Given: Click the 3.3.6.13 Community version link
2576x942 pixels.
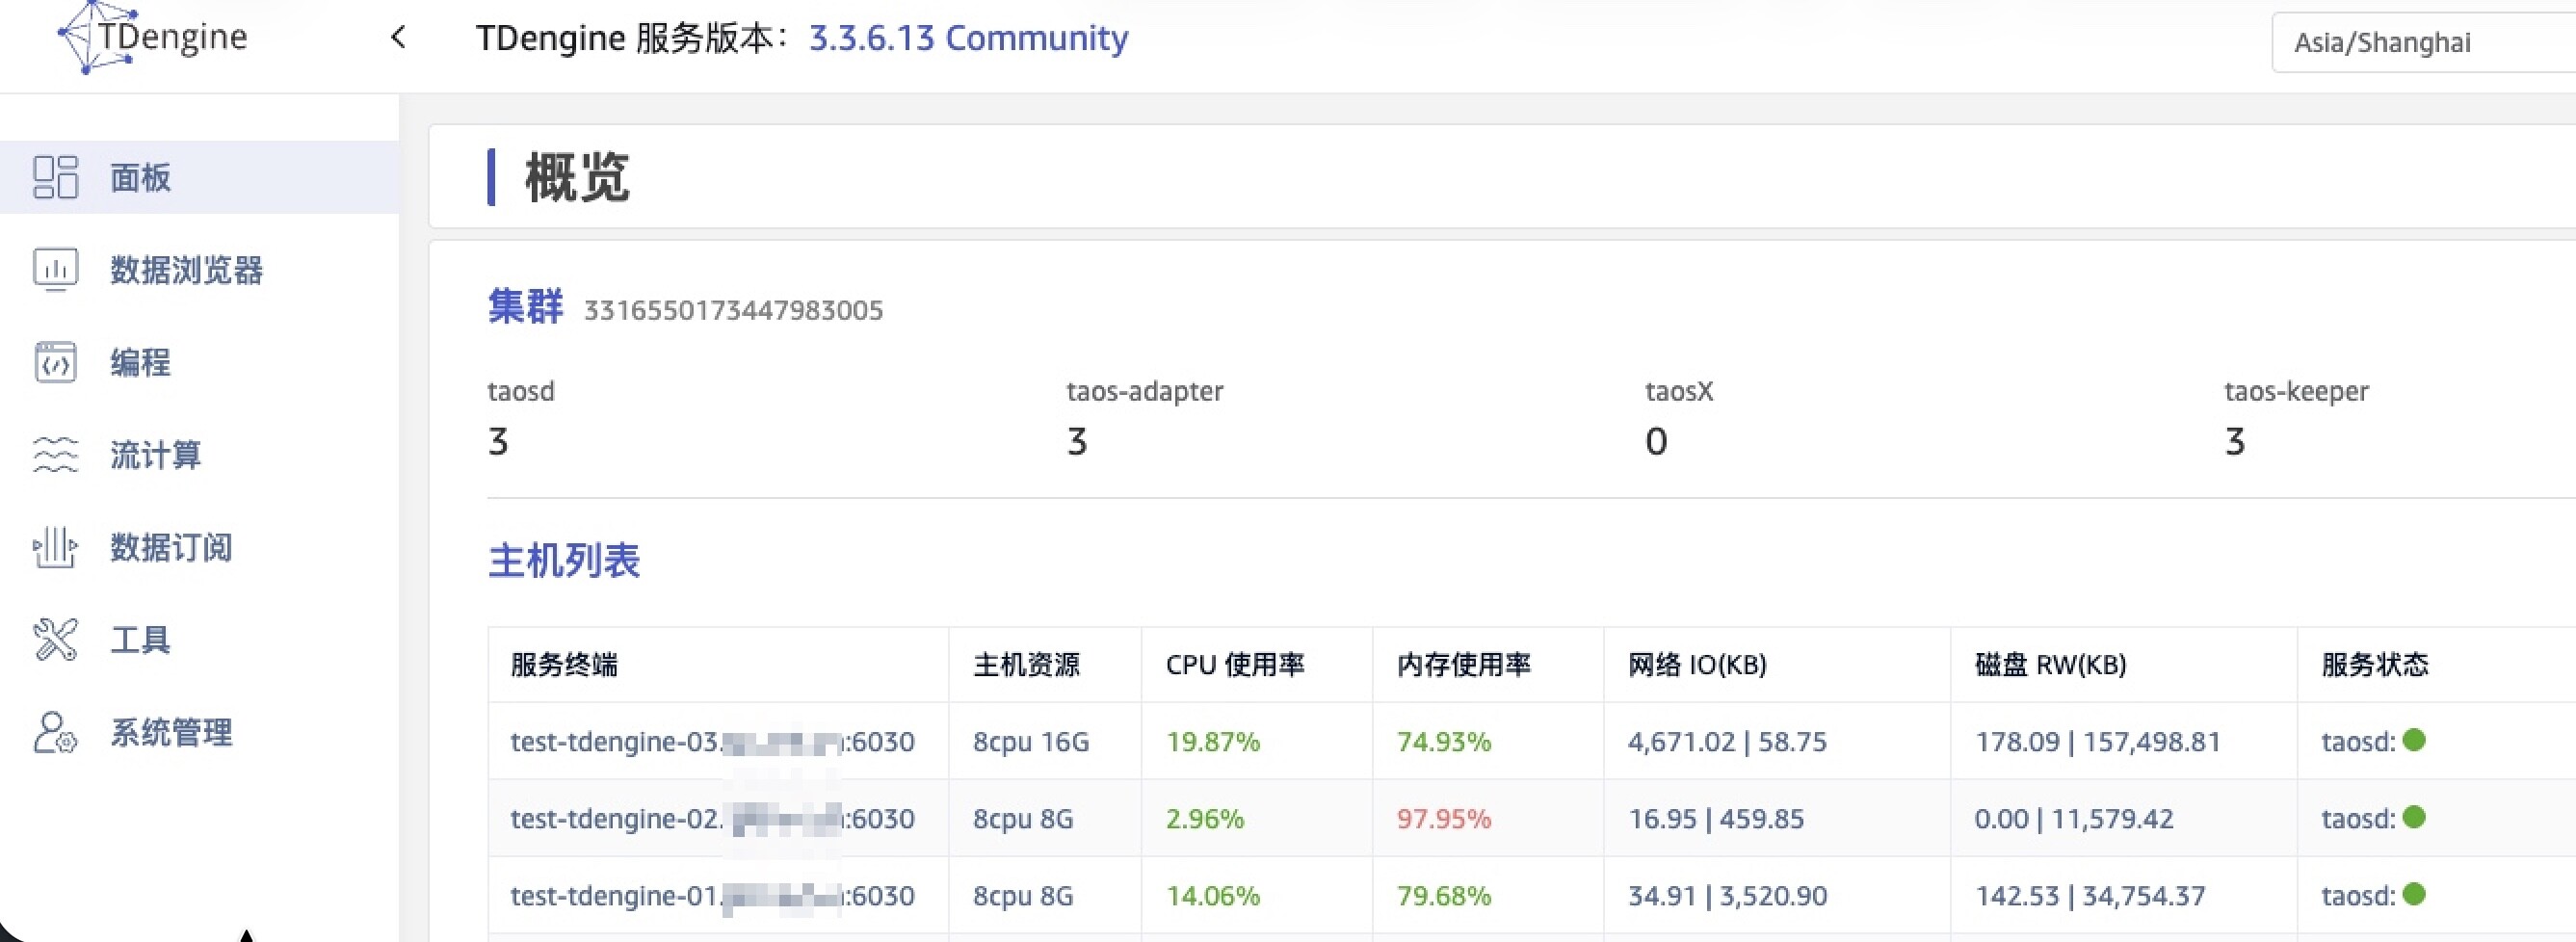Looking at the screenshot, I should [967, 38].
